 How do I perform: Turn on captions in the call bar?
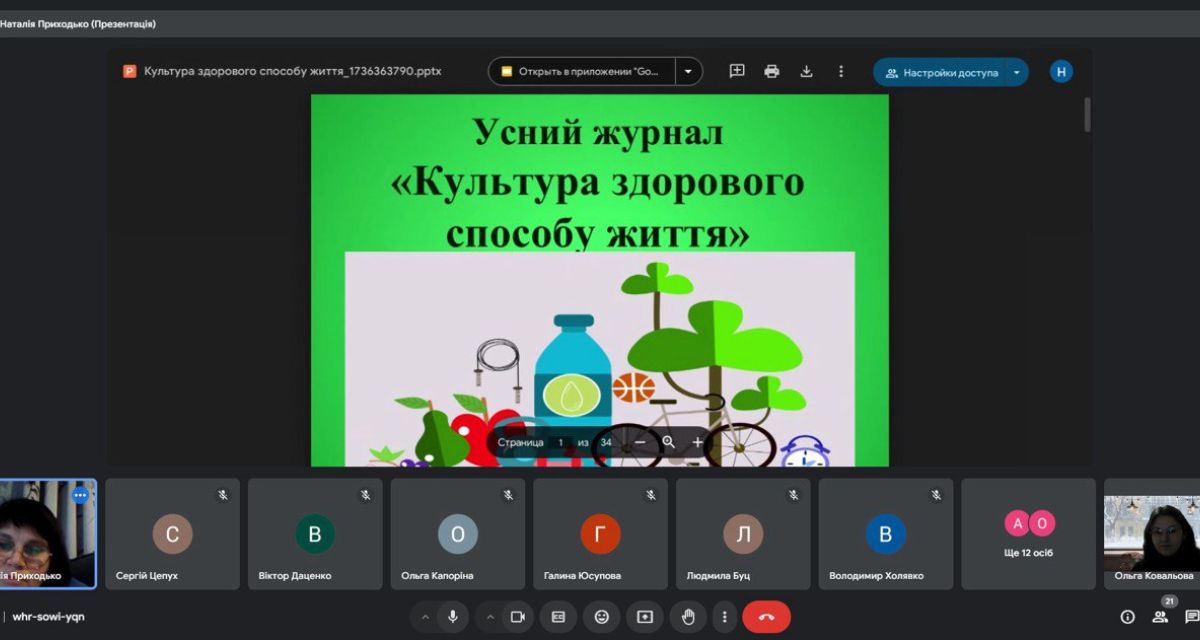click(559, 617)
